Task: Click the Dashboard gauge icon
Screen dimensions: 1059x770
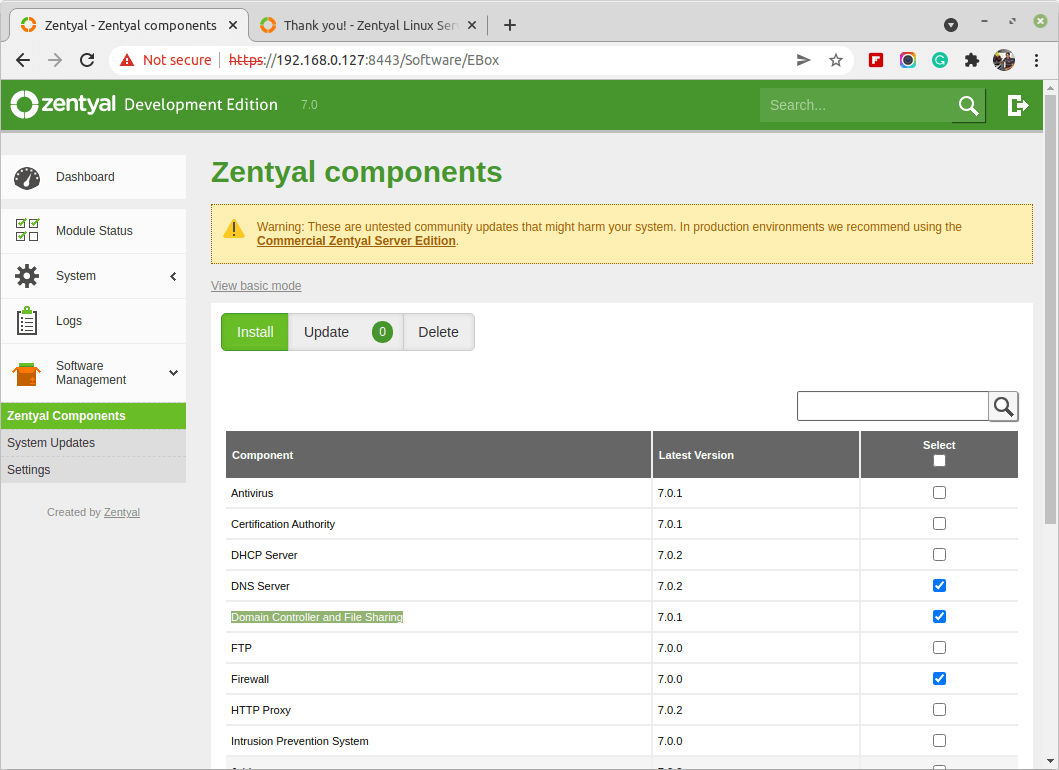Action: [27, 178]
